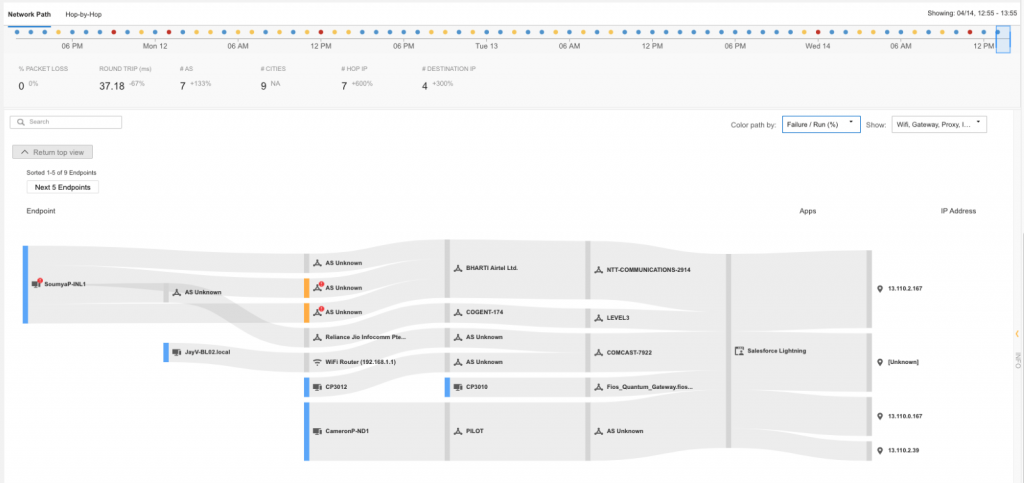Click the IP address text 13.110.0.167

[x=904, y=416]
